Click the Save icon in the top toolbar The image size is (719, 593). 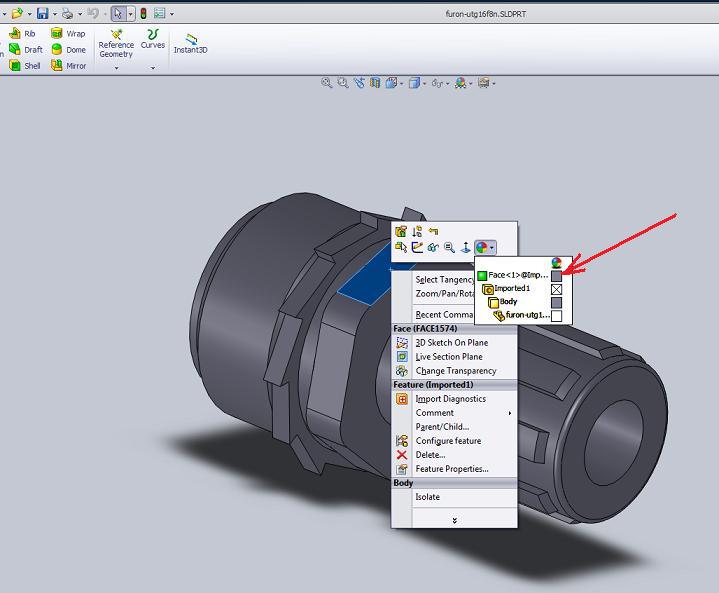[x=42, y=14]
